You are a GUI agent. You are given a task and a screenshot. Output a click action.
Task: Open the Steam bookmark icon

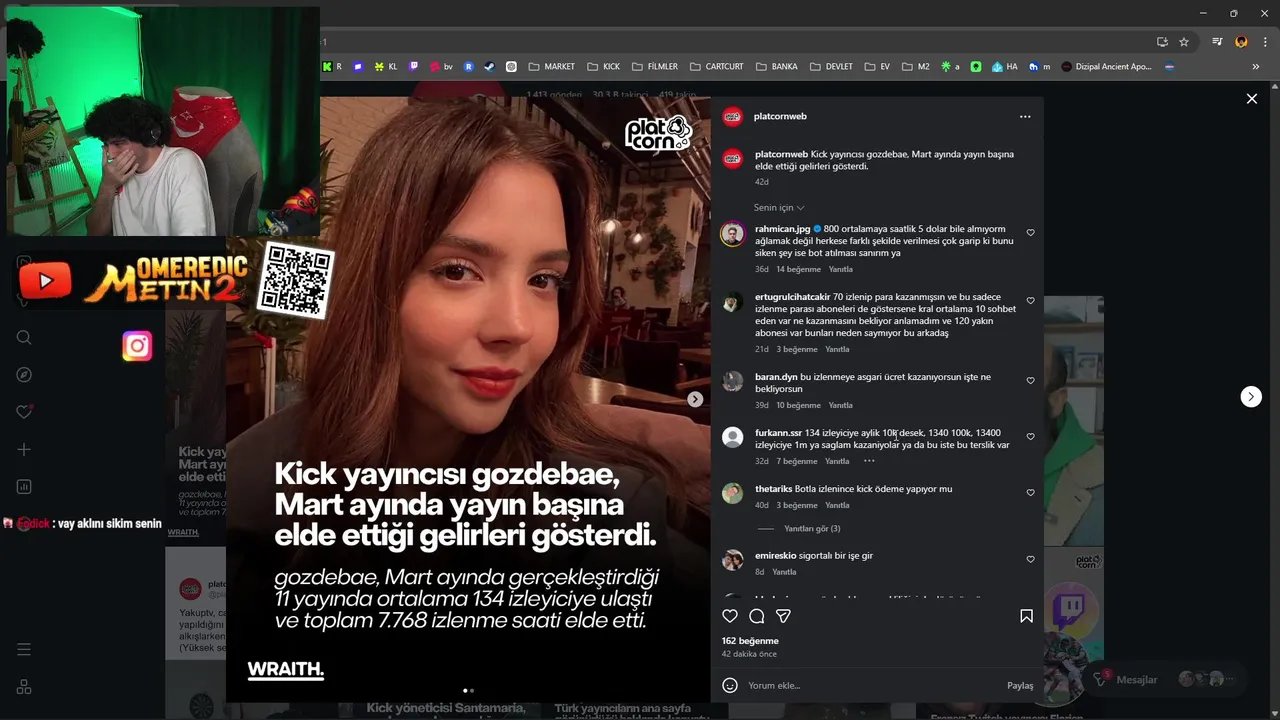click(489, 67)
